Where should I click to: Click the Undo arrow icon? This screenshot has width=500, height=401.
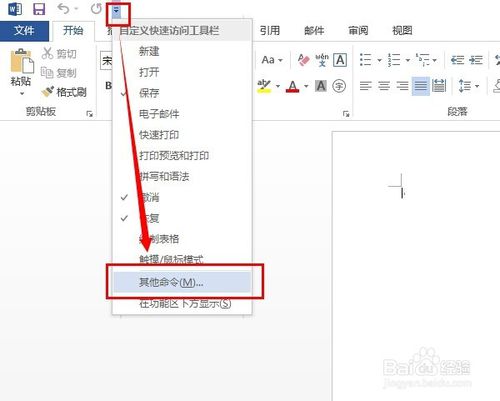tap(63, 9)
